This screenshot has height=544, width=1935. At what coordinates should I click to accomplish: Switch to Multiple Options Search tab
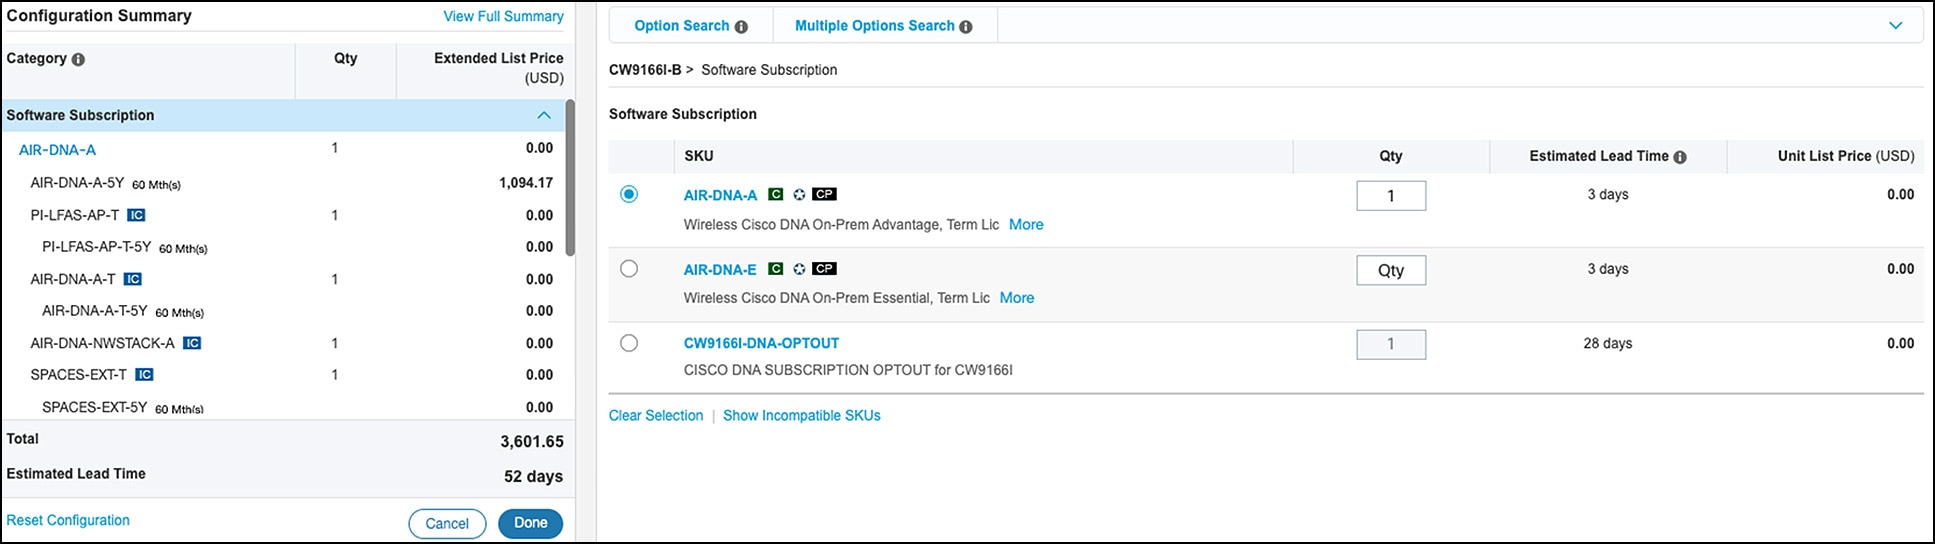coord(874,26)
